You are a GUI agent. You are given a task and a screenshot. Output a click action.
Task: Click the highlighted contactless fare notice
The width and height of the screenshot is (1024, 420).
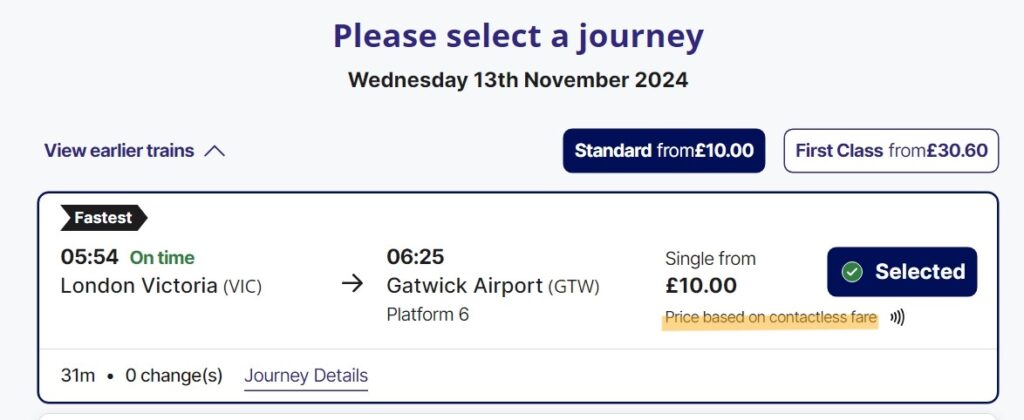point(770,318)
